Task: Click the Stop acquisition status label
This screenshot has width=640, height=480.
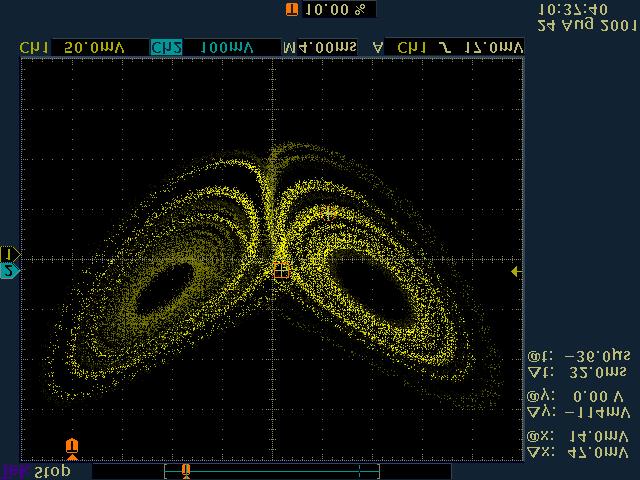Action: click(53, 472)
